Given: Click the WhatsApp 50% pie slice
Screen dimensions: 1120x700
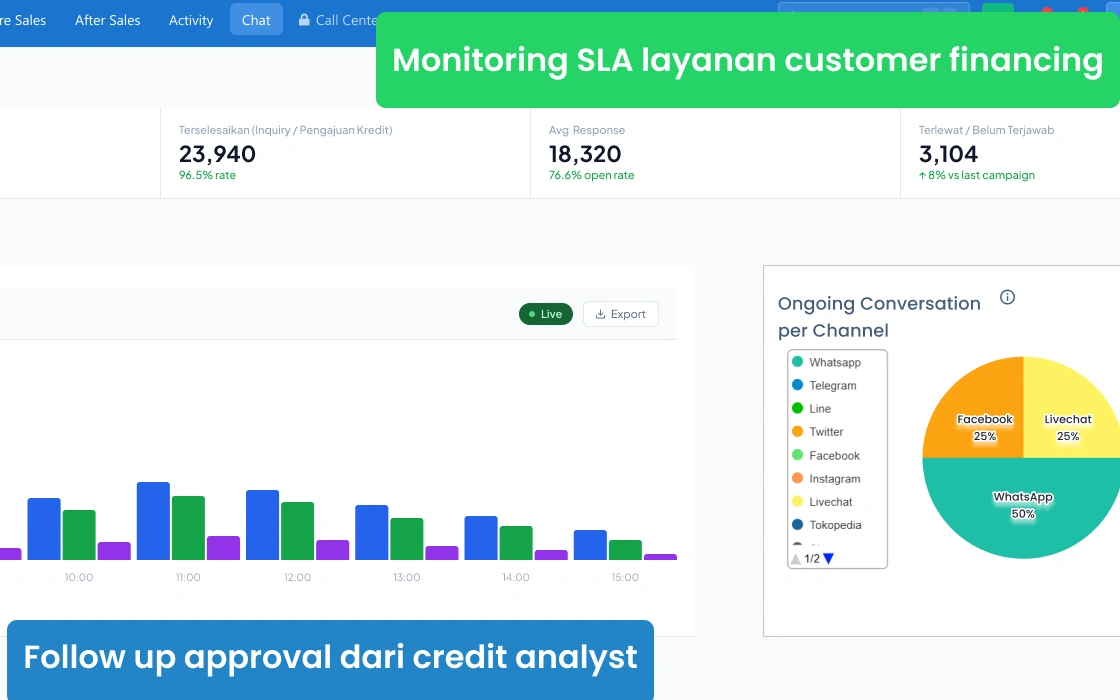Looking at the screenshot, I should pos(1023,507).
